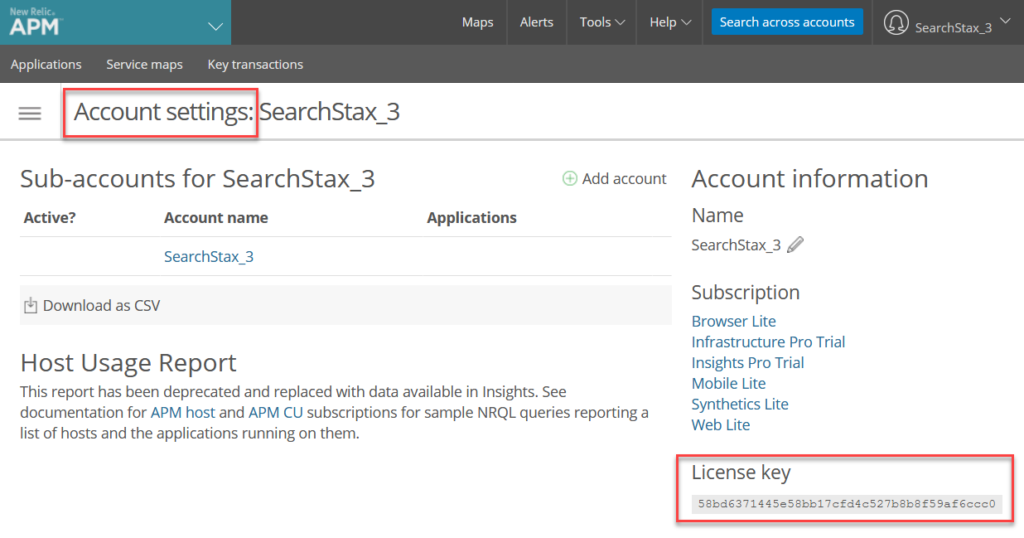This screenshot has width=1024, height=538.
Task: Open the Mobile Lite subscription
Action: click(728, 383)
